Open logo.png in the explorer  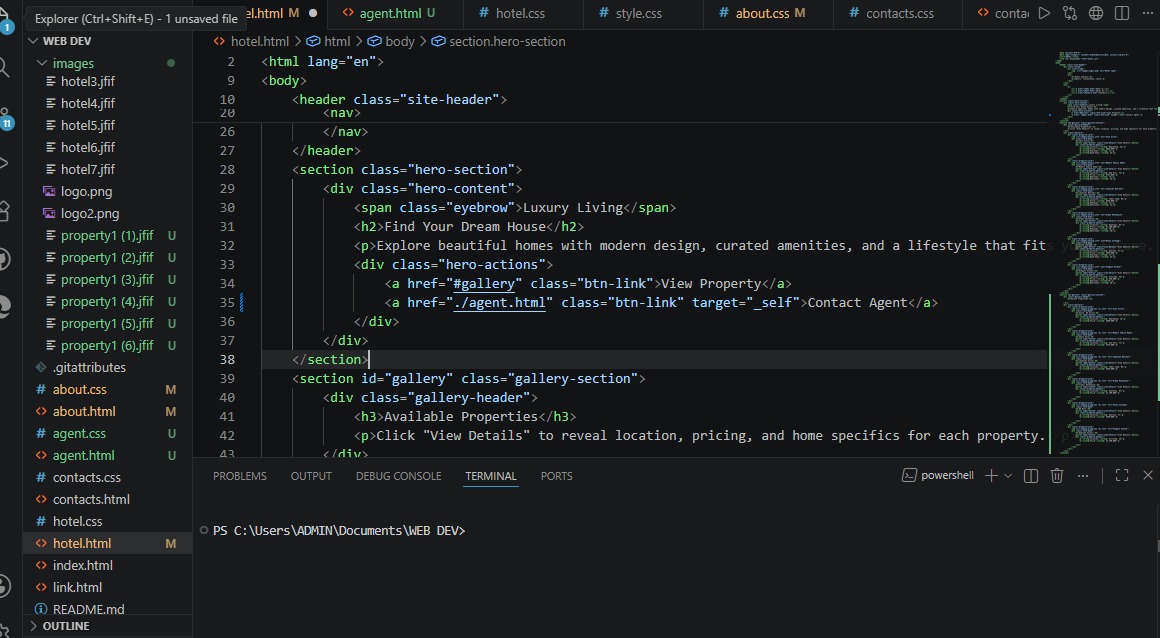86,192
